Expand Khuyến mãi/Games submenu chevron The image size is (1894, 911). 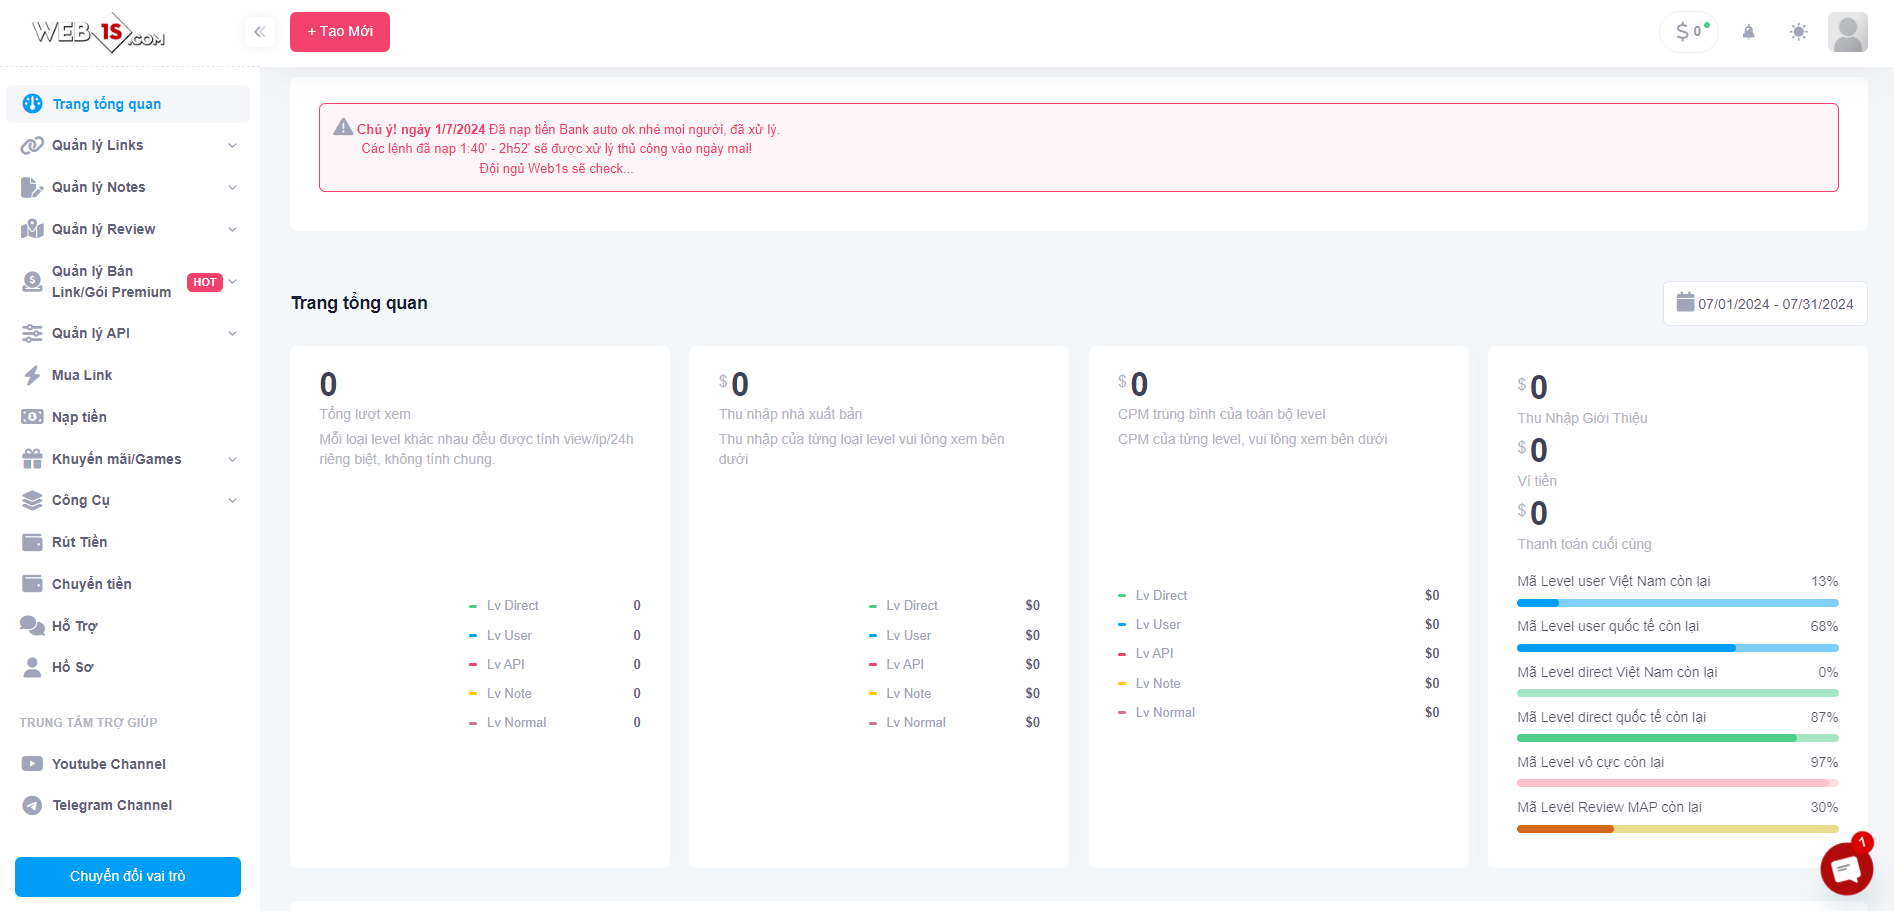coord(232,460)
